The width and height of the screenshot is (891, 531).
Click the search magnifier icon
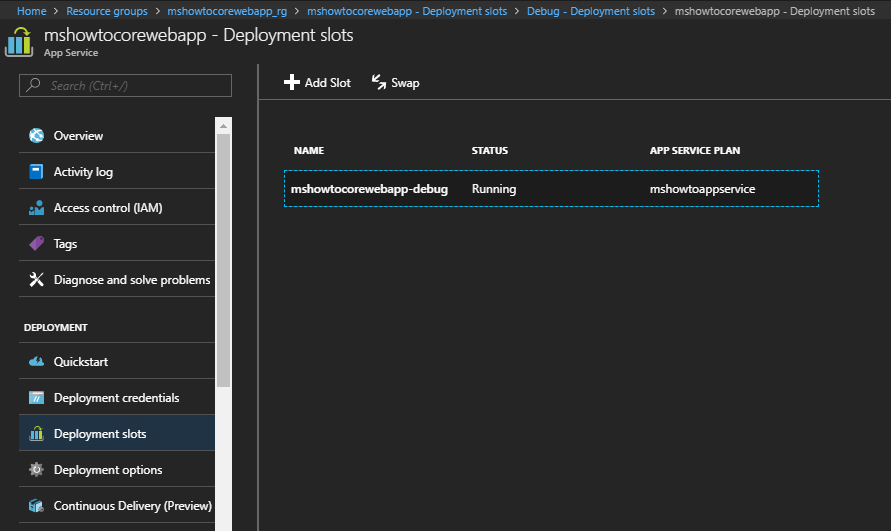(34, 85)
